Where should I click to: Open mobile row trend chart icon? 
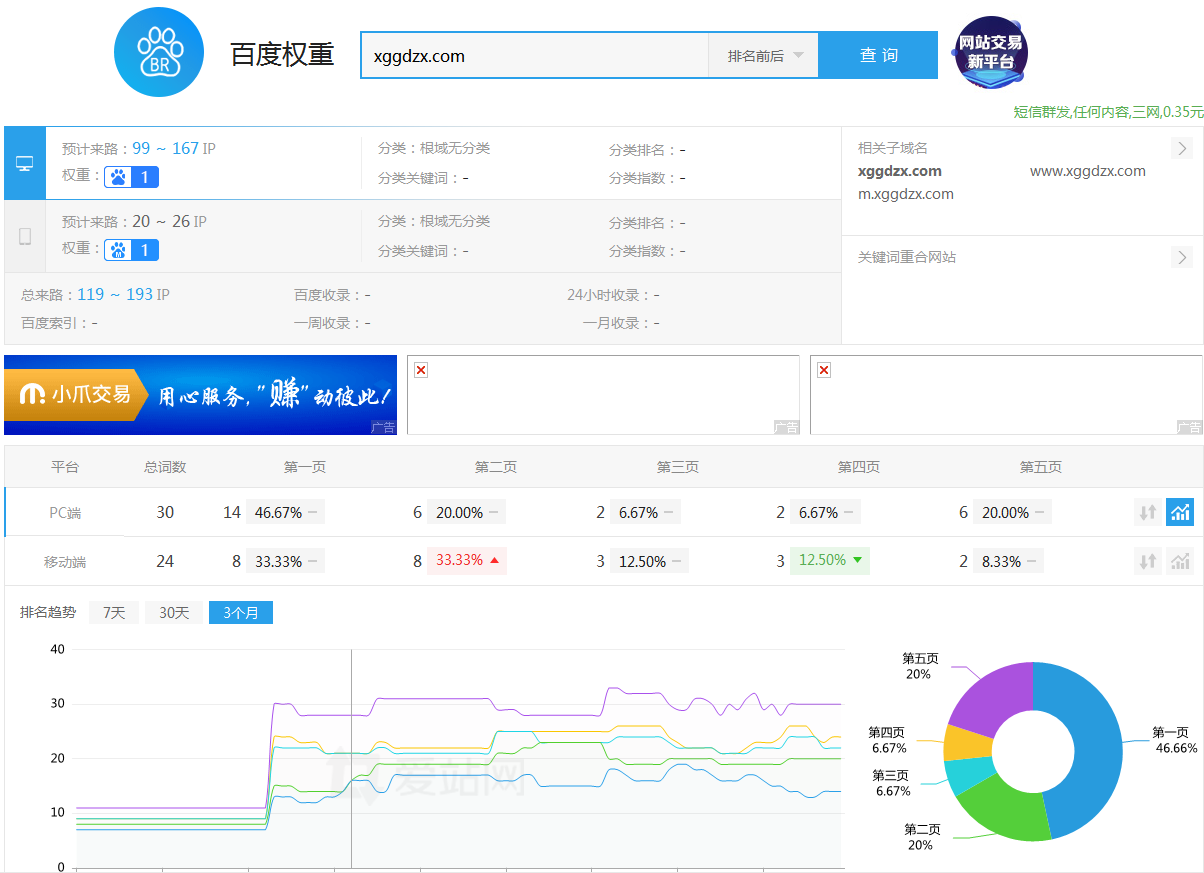(x=1180, y=561)
